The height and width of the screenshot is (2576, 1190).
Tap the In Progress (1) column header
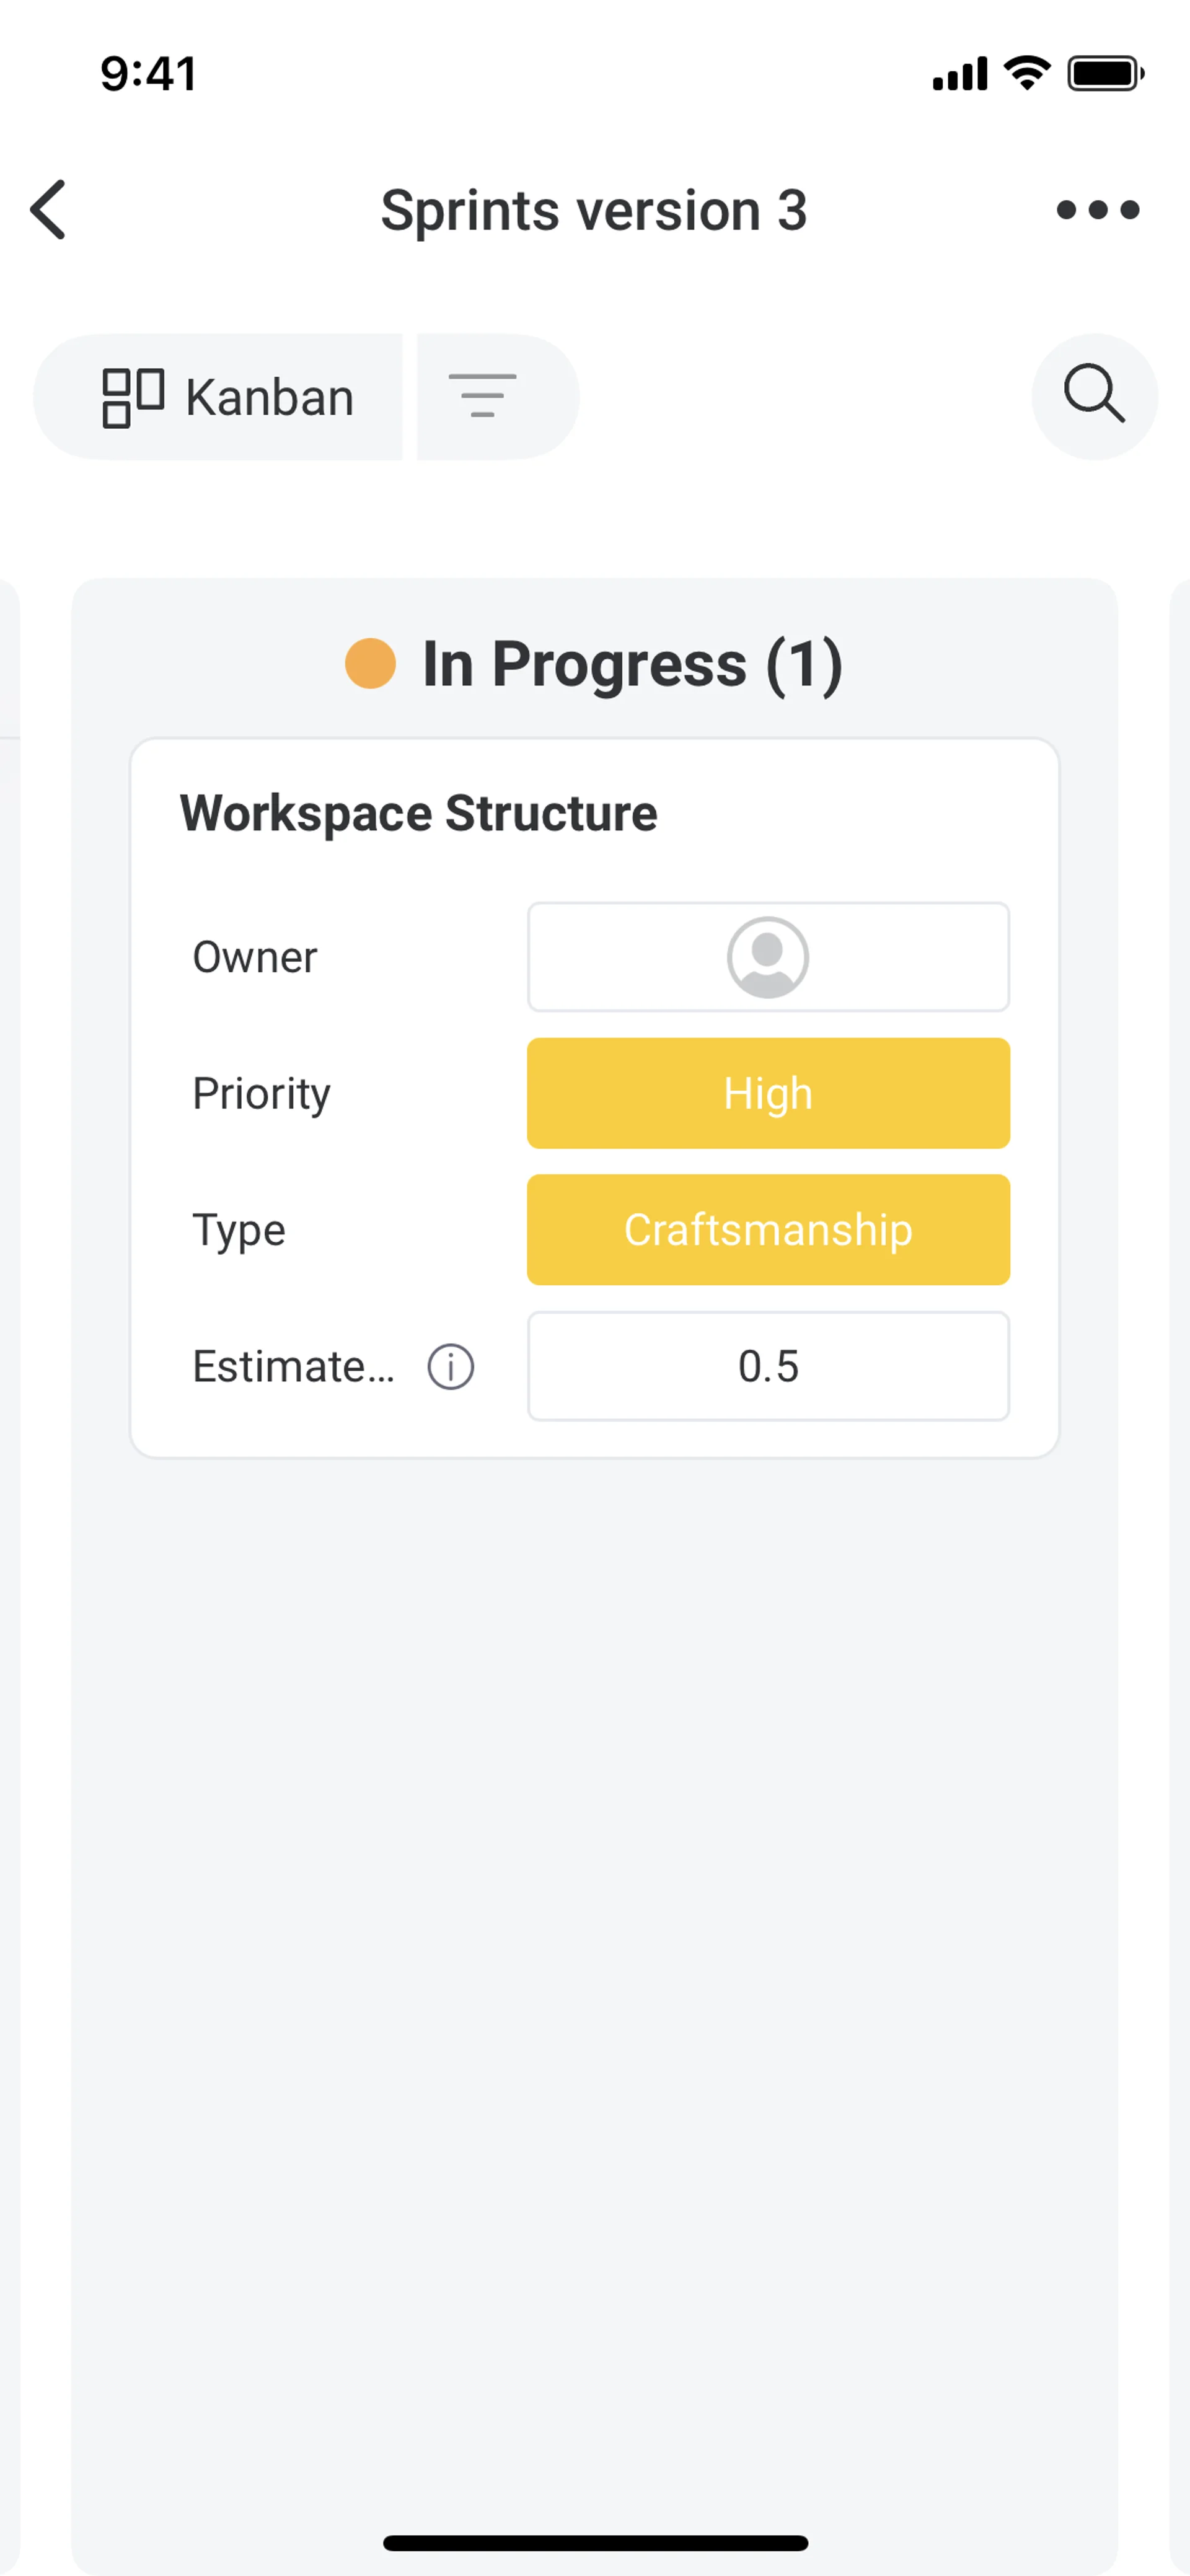pos(632,664)
